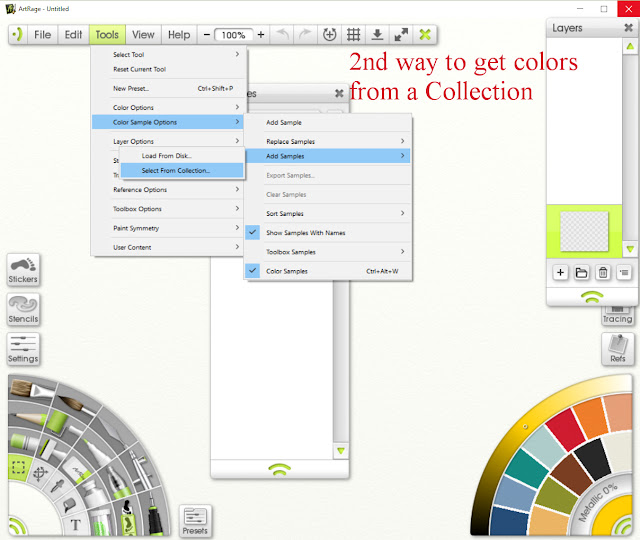
Task: Choose Load From Disk... menu item
Action: [x=182, y=156]
